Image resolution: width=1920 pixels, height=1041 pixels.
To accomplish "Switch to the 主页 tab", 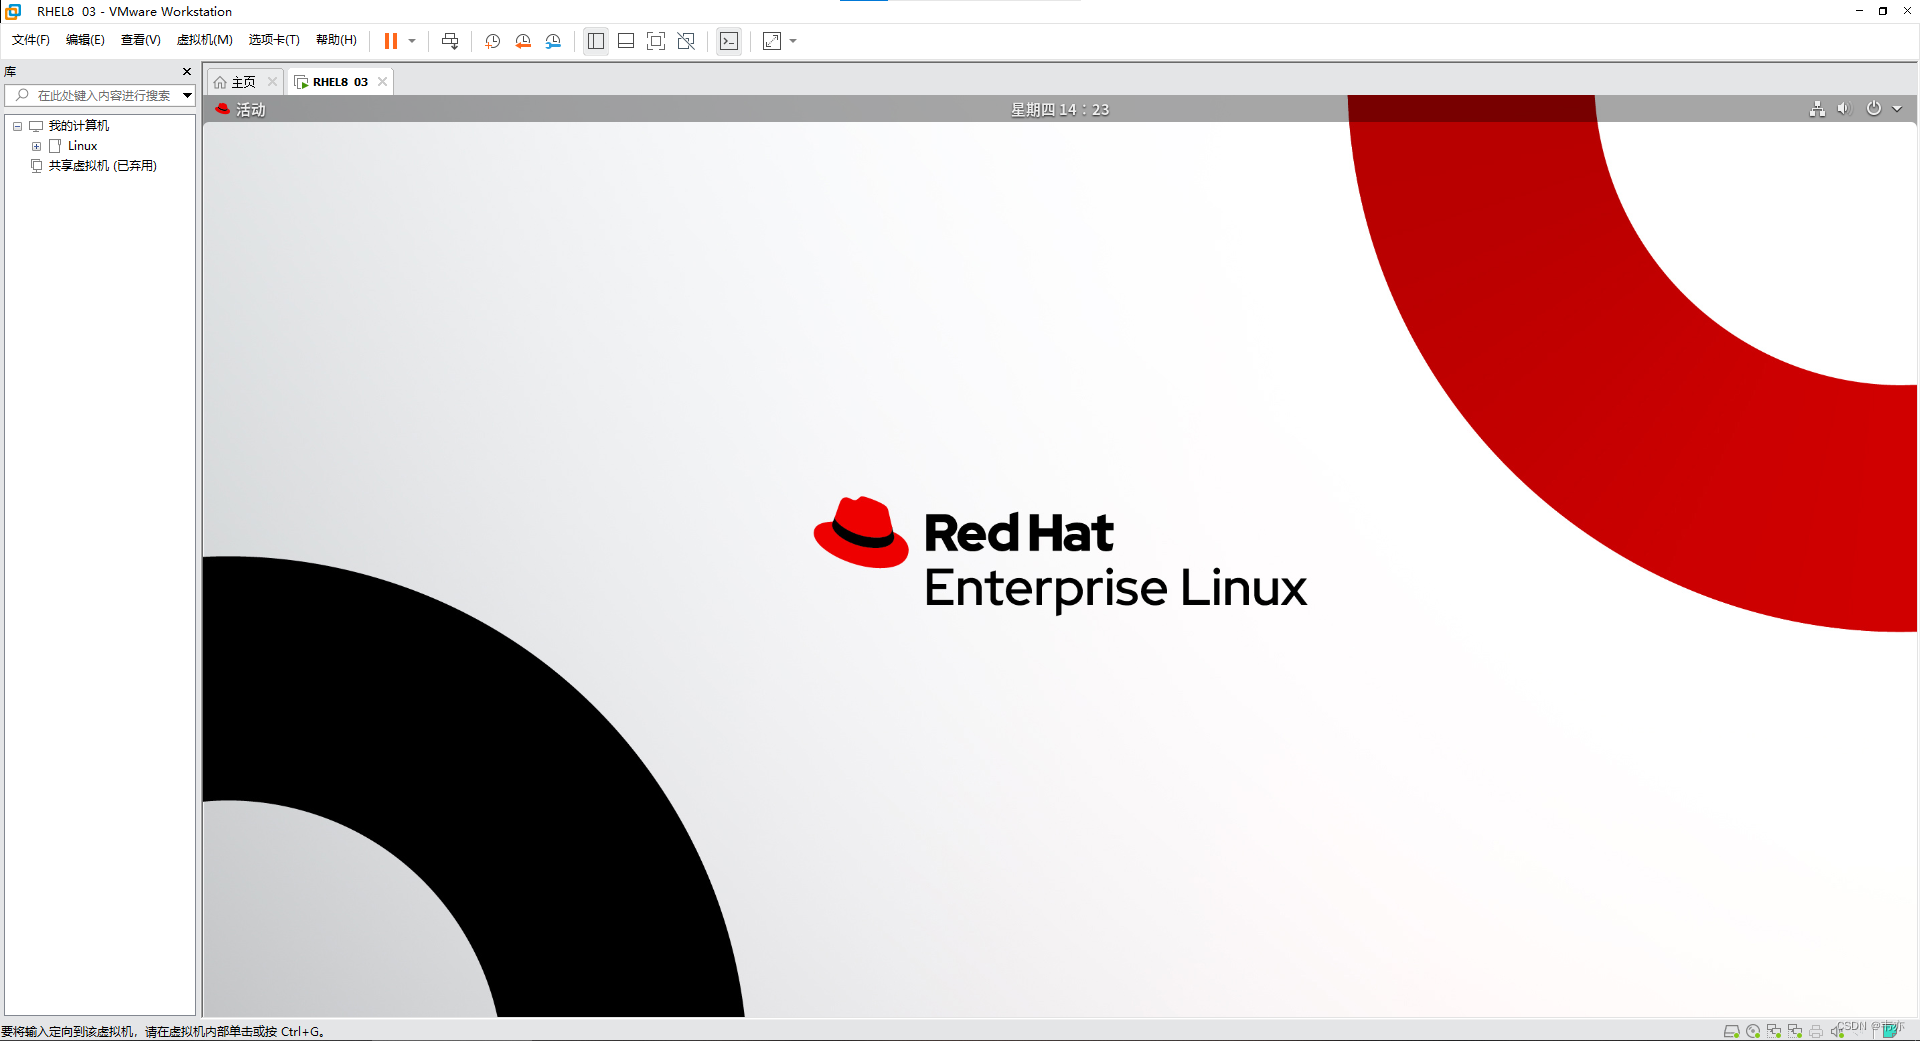I will click(240, 81).
